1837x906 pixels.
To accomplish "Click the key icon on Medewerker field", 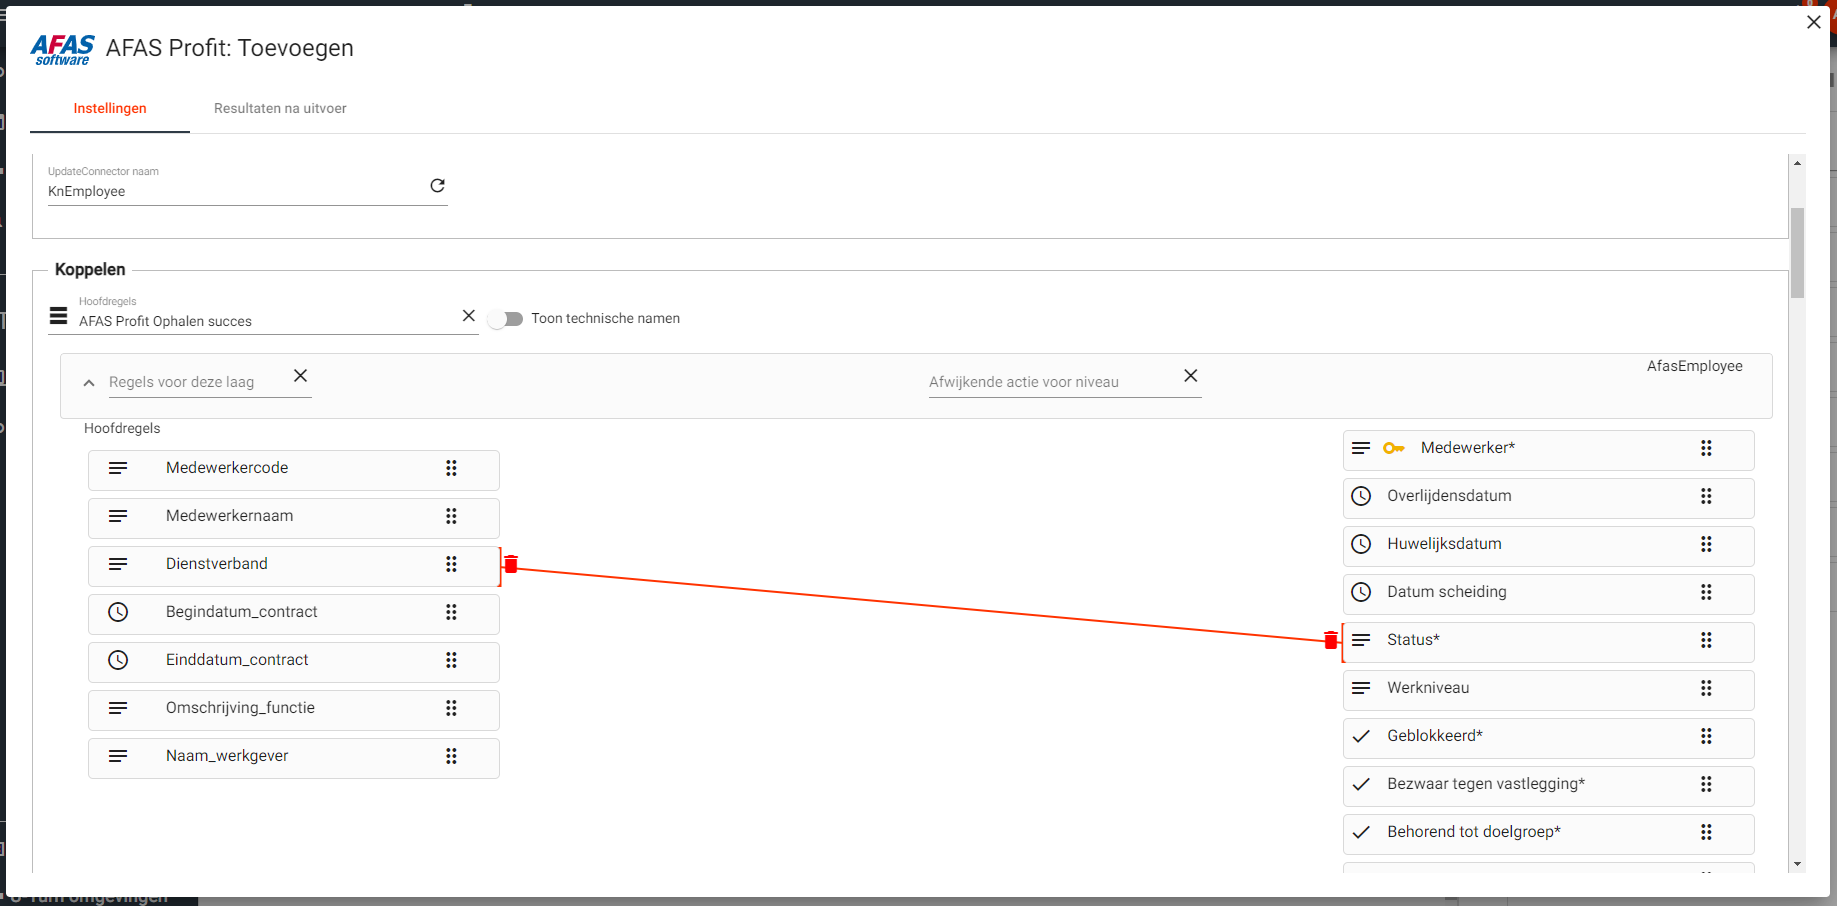I will [x=1393, y=448].
